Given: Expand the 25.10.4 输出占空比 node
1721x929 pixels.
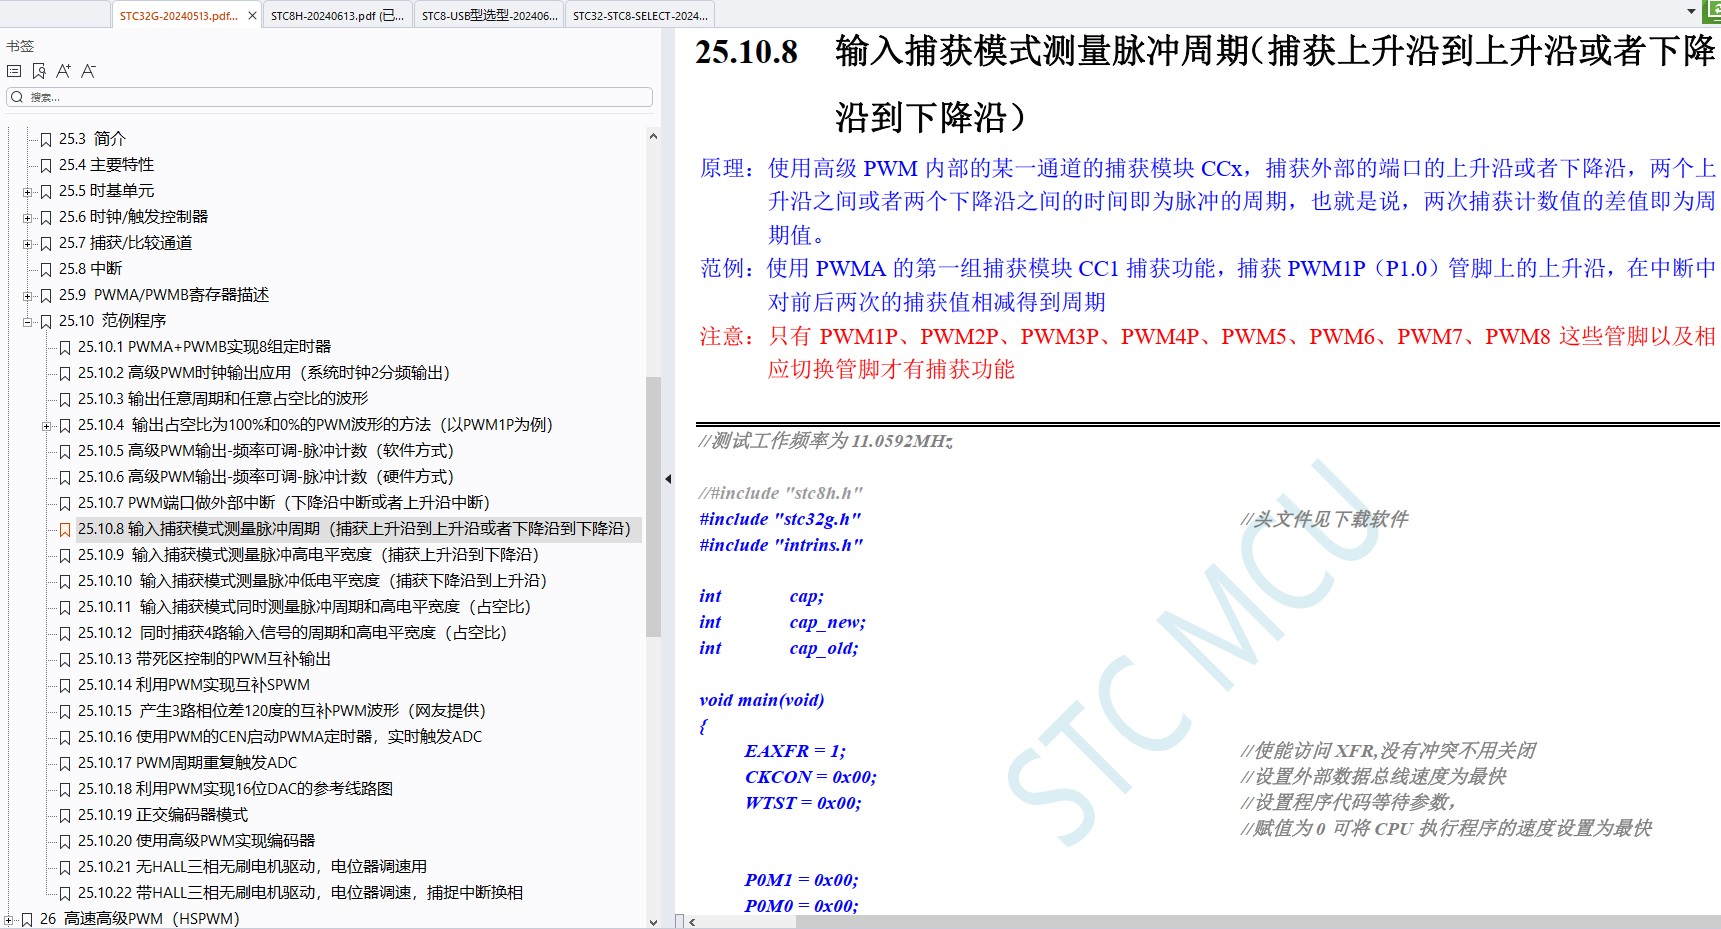Looking at the screenshot, I should [x=47, y=425].
